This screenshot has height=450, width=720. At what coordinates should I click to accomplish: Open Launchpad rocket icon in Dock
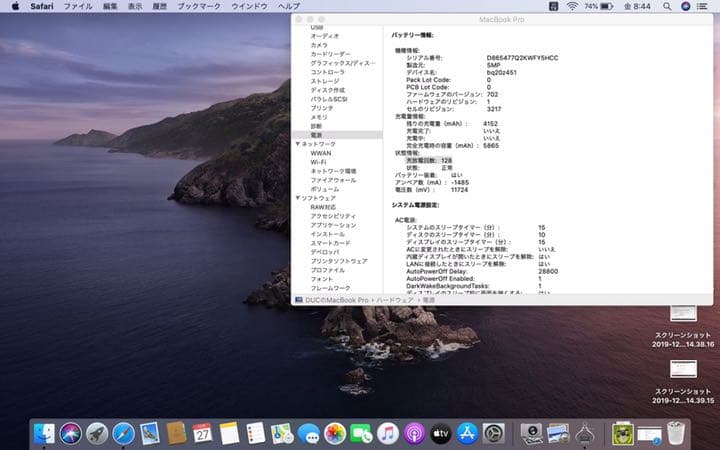(x=97, y=433)
